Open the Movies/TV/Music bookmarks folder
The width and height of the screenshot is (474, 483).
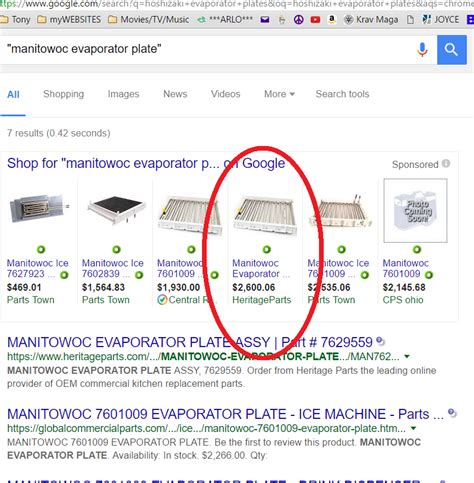click(149, 20)
